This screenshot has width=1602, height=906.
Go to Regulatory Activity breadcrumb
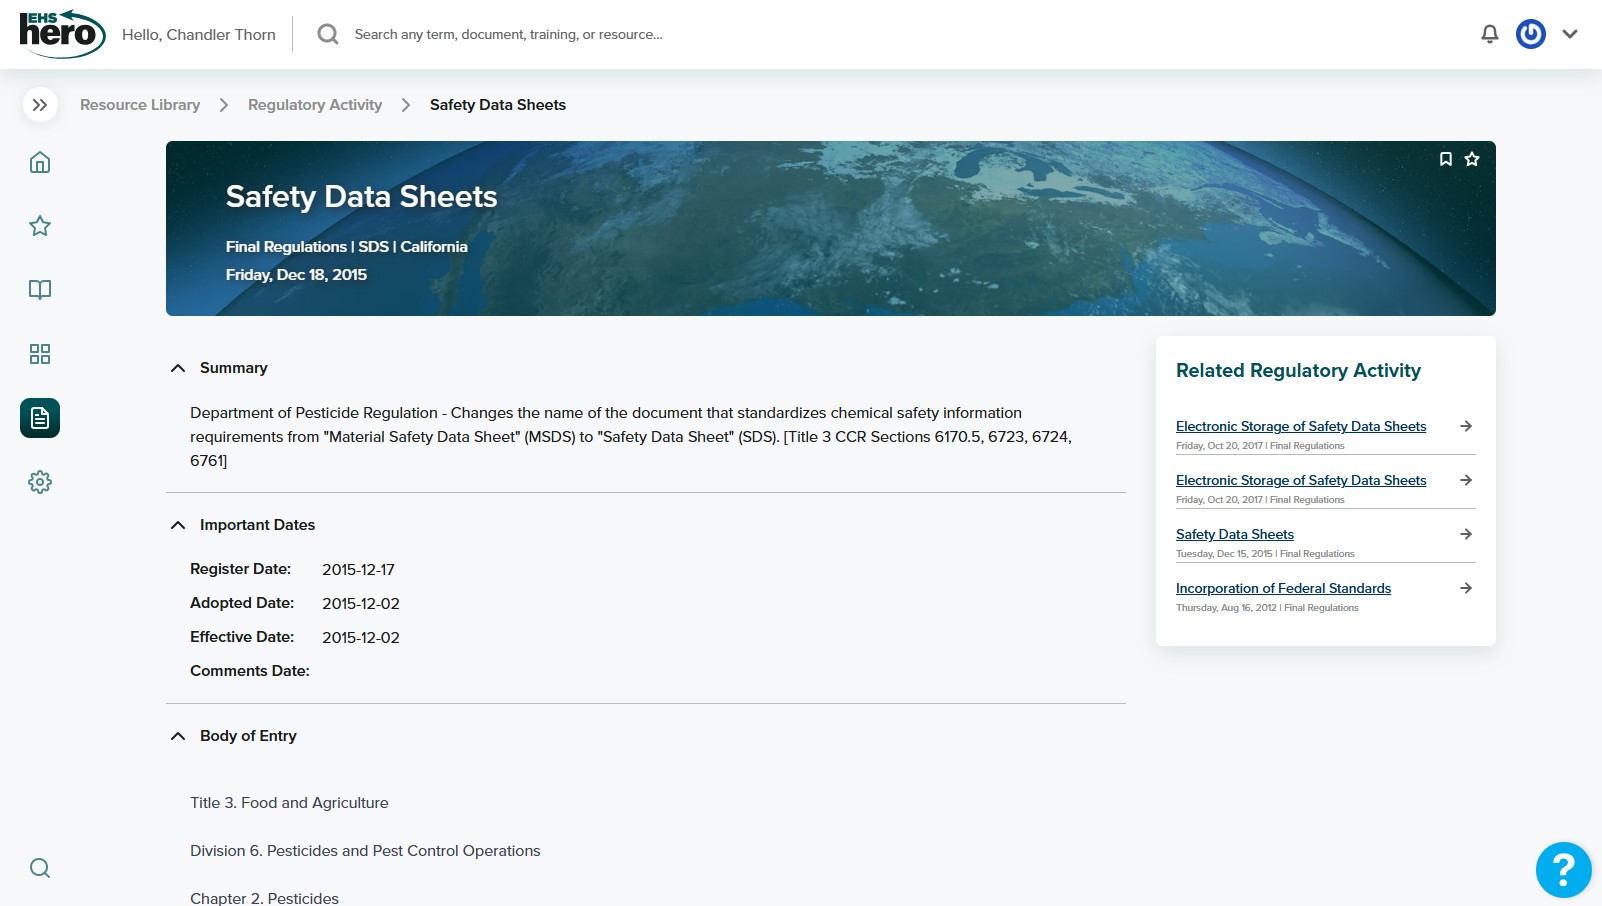click(x=315, y=105)
